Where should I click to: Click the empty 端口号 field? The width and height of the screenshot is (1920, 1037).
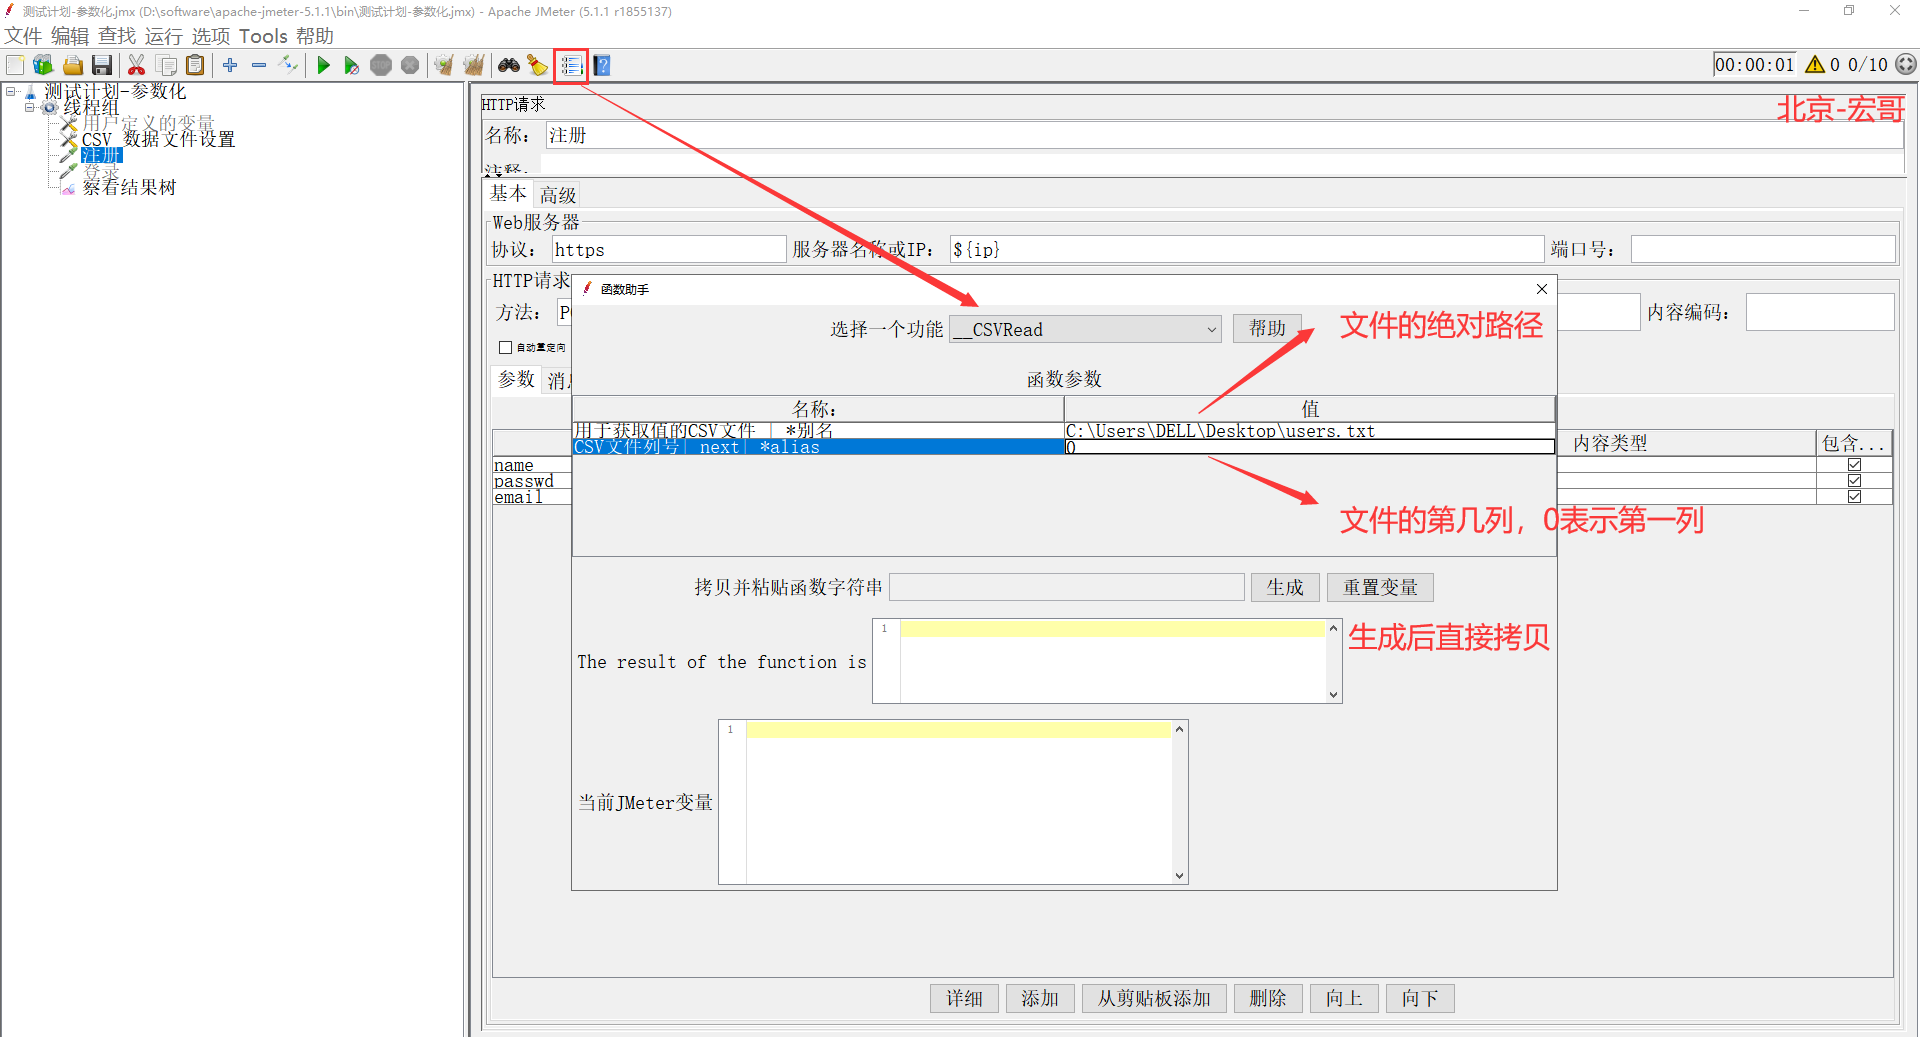coord(1762,249)
